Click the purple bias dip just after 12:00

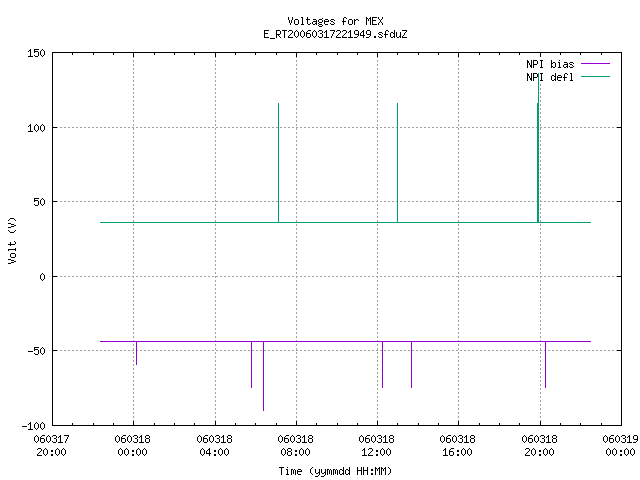coord(382,364)
